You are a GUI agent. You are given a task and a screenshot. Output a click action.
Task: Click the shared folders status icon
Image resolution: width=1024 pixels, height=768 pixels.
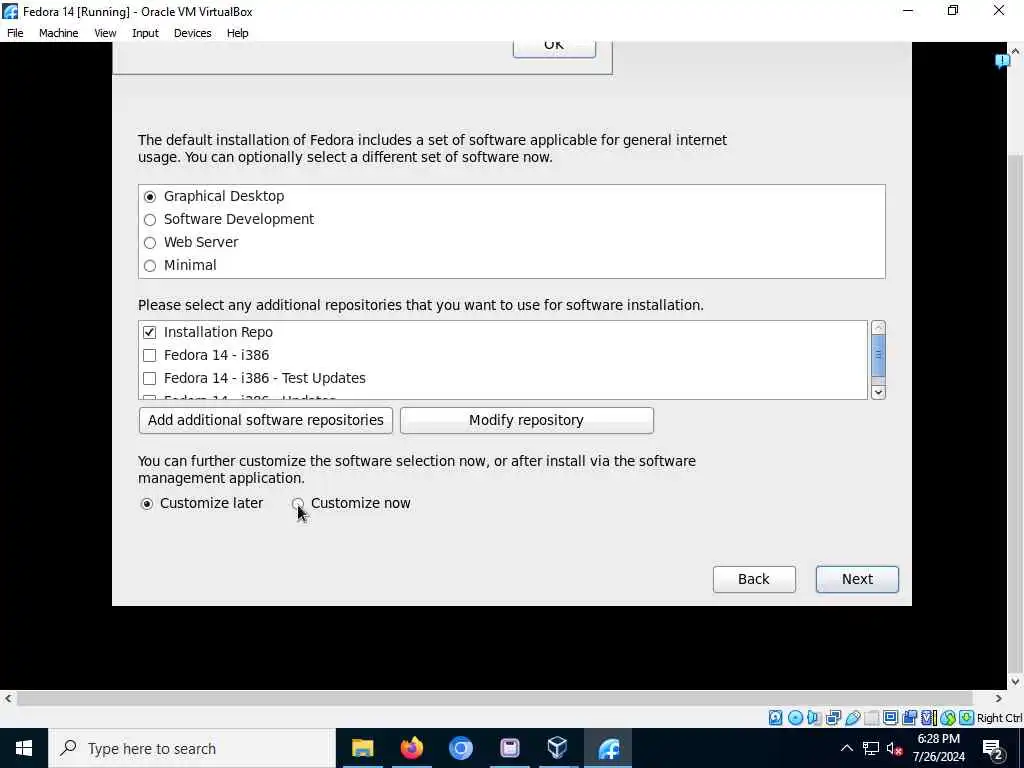pos(871,718)
